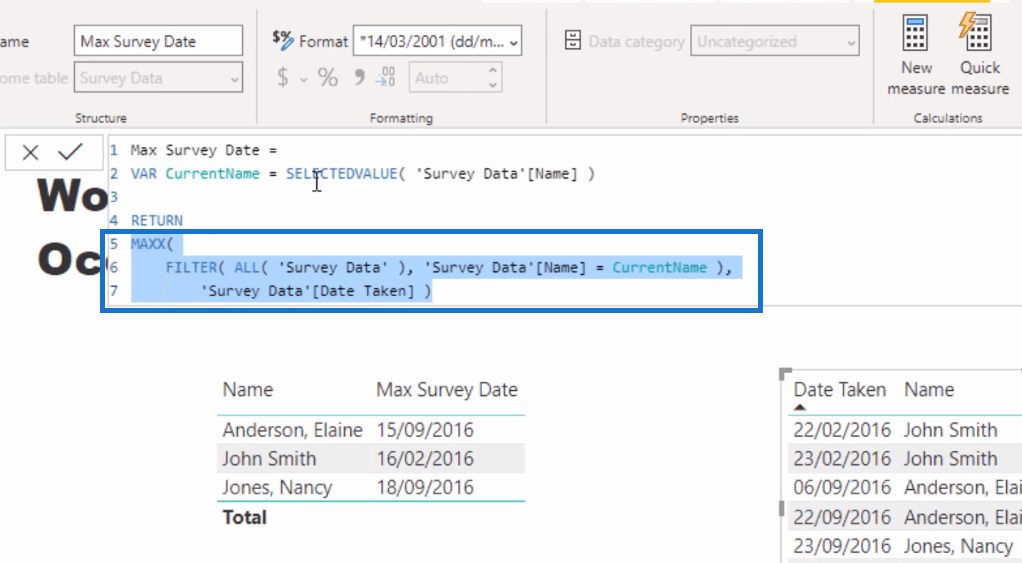Open the Home table dropdown showing Survey Data
This screenshot has height=563, width=1022.
158,78
